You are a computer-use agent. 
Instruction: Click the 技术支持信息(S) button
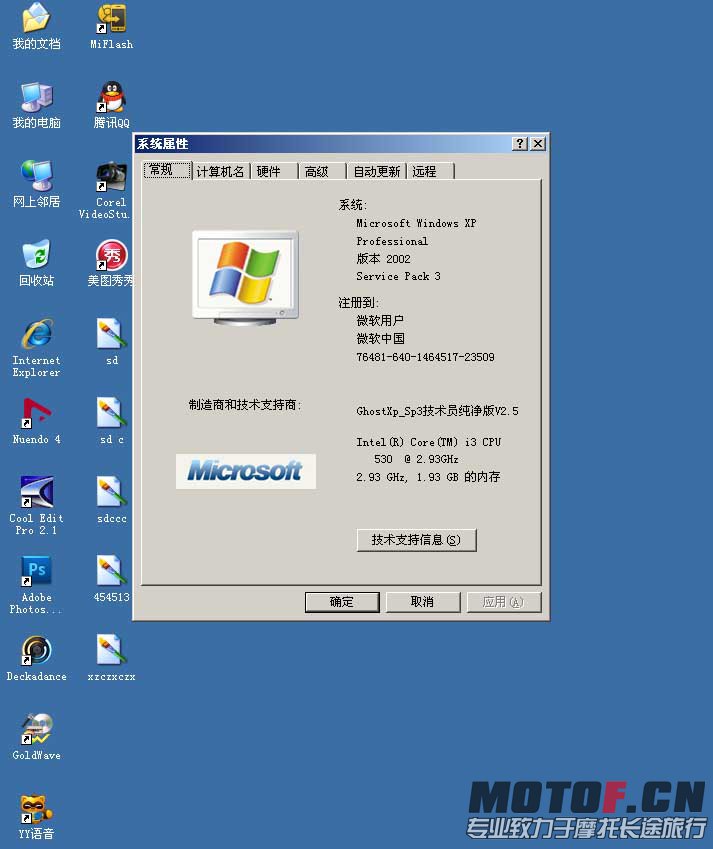[x=416, y=540]
